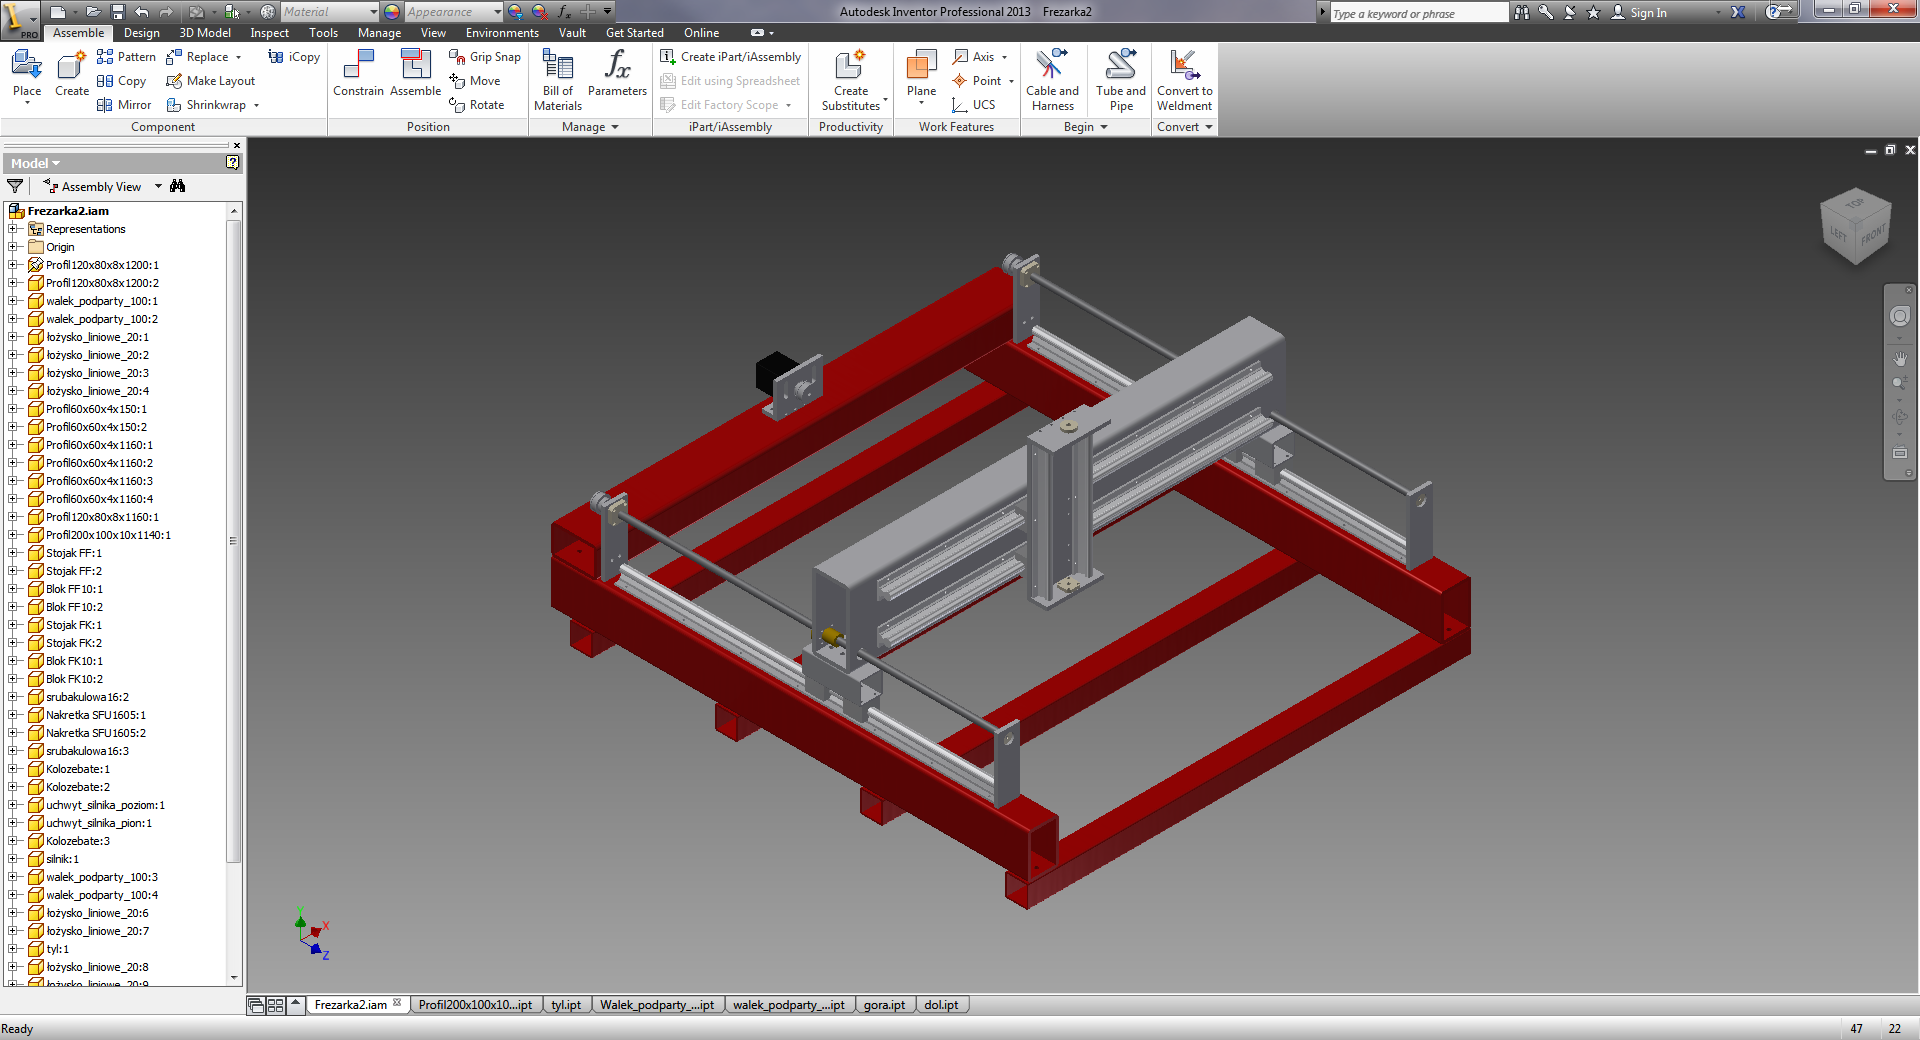This screenshot has width=1920, height=1040.
Task: Expand the Origin folder node
Action: pos(14,247)
